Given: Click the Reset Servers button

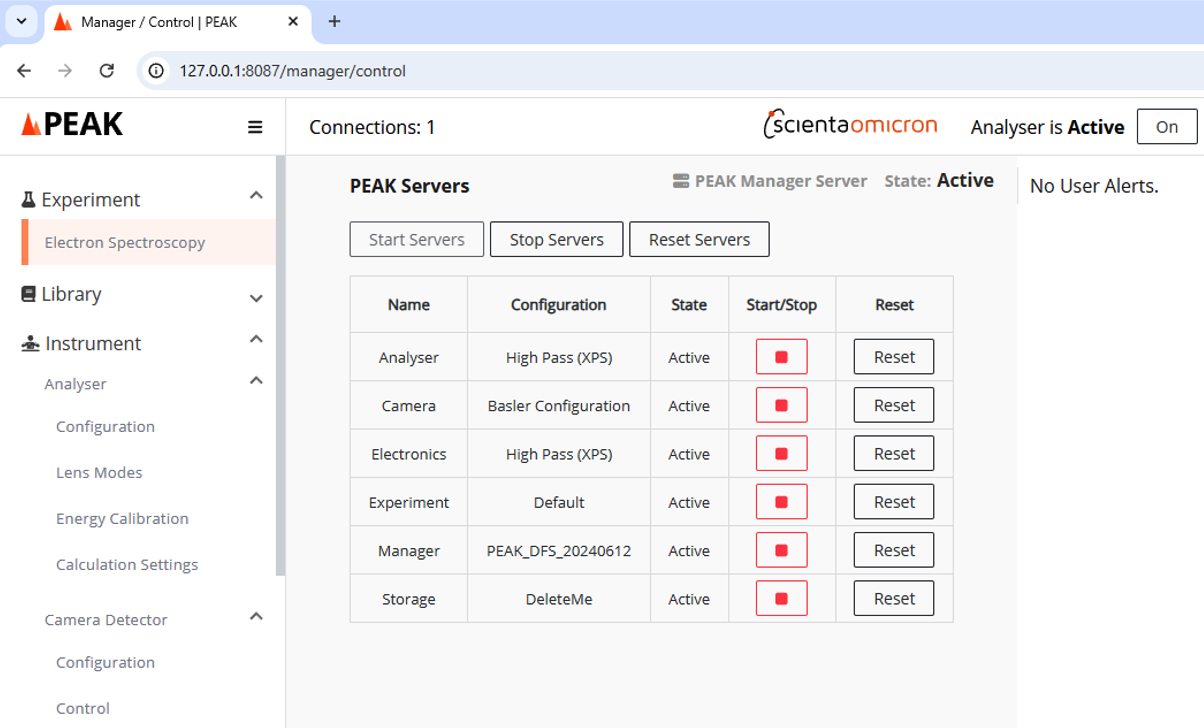Looking at the screenshot, I should 699,240.
